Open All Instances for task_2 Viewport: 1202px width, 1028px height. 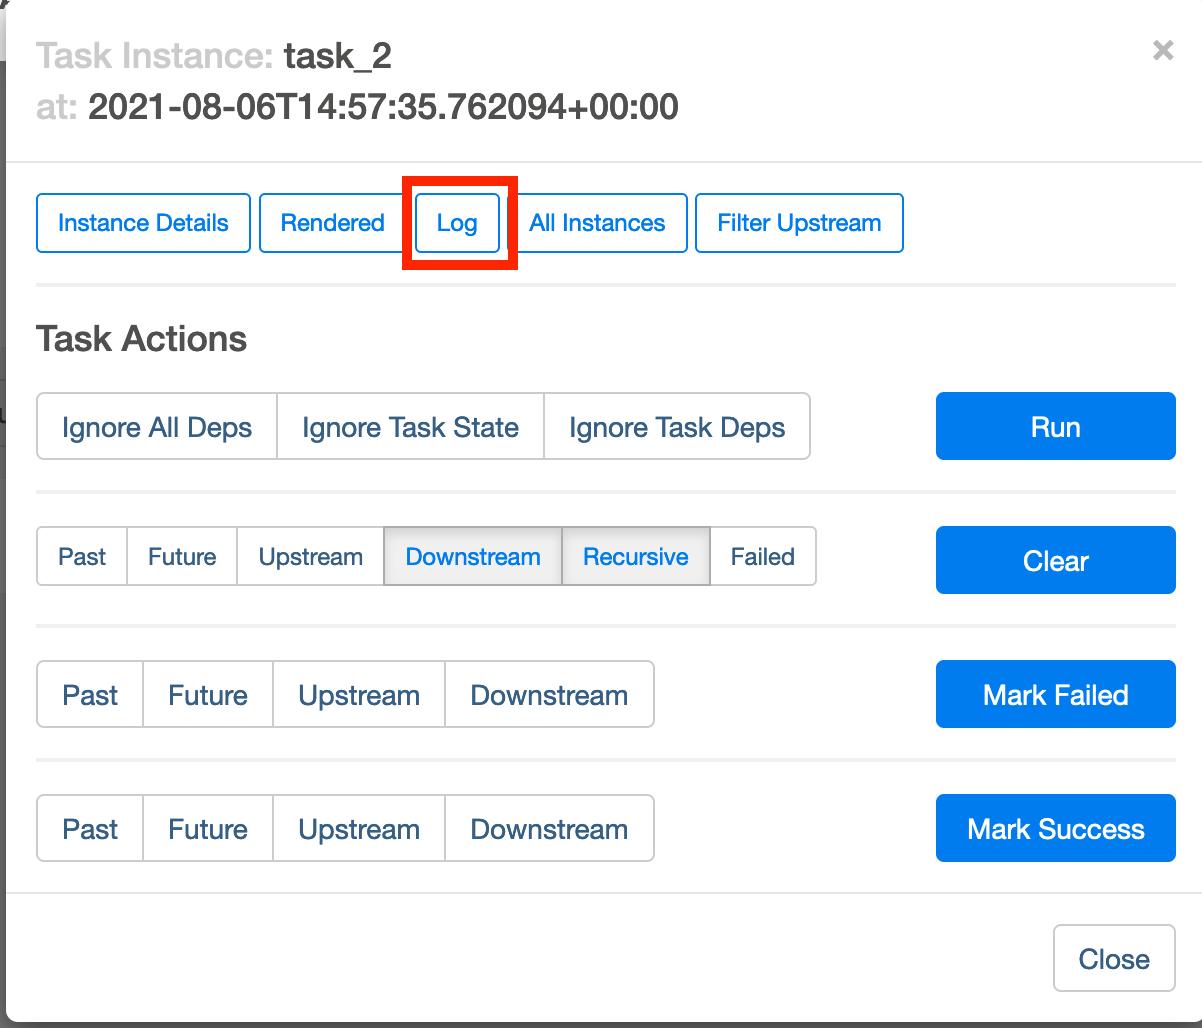597,223
